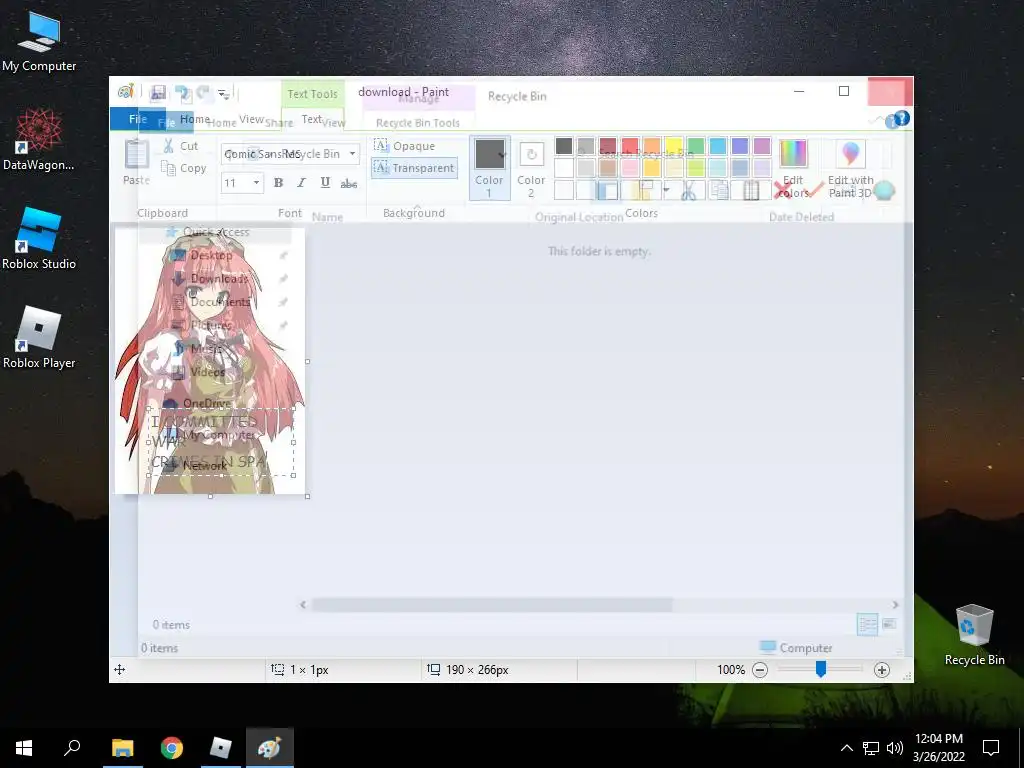
Task: Click the horizontal scrollbar in Recycle Bin window
Action: [492, 605]
